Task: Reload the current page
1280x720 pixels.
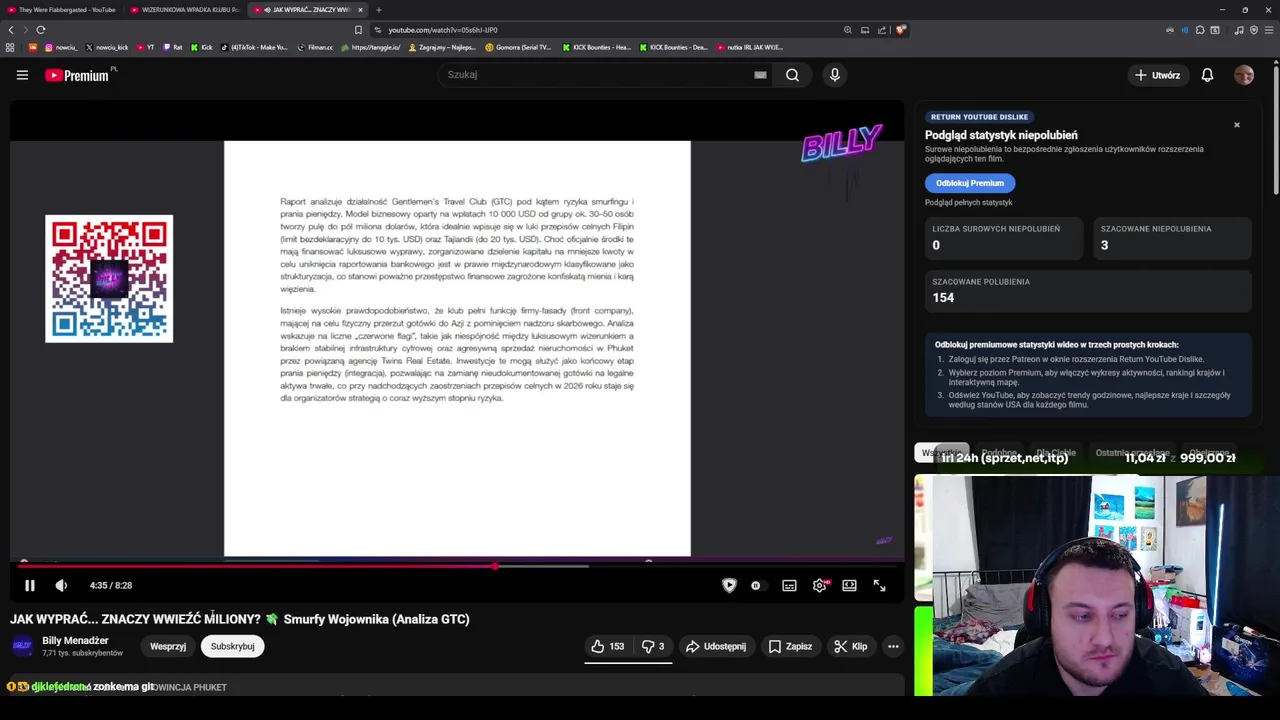Action: pyautogui.click(x=40, y=30)
